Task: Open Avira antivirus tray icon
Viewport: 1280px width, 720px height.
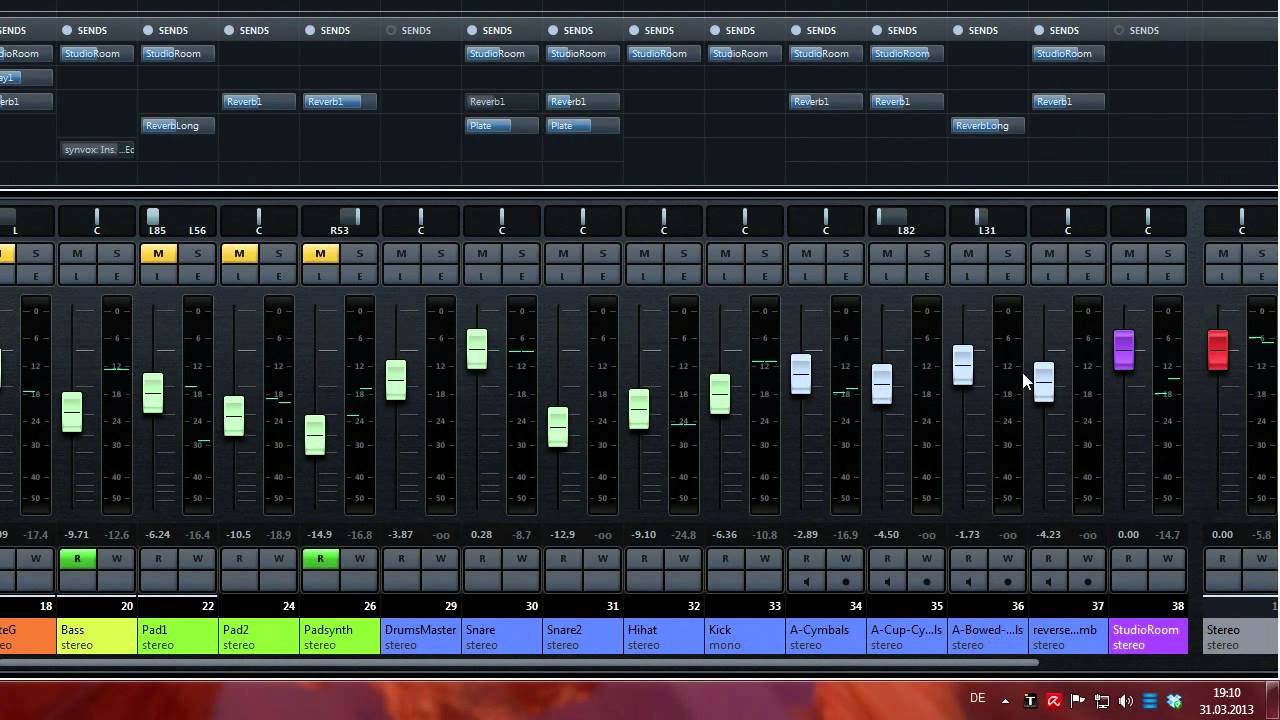Action: pos(1053,701)
